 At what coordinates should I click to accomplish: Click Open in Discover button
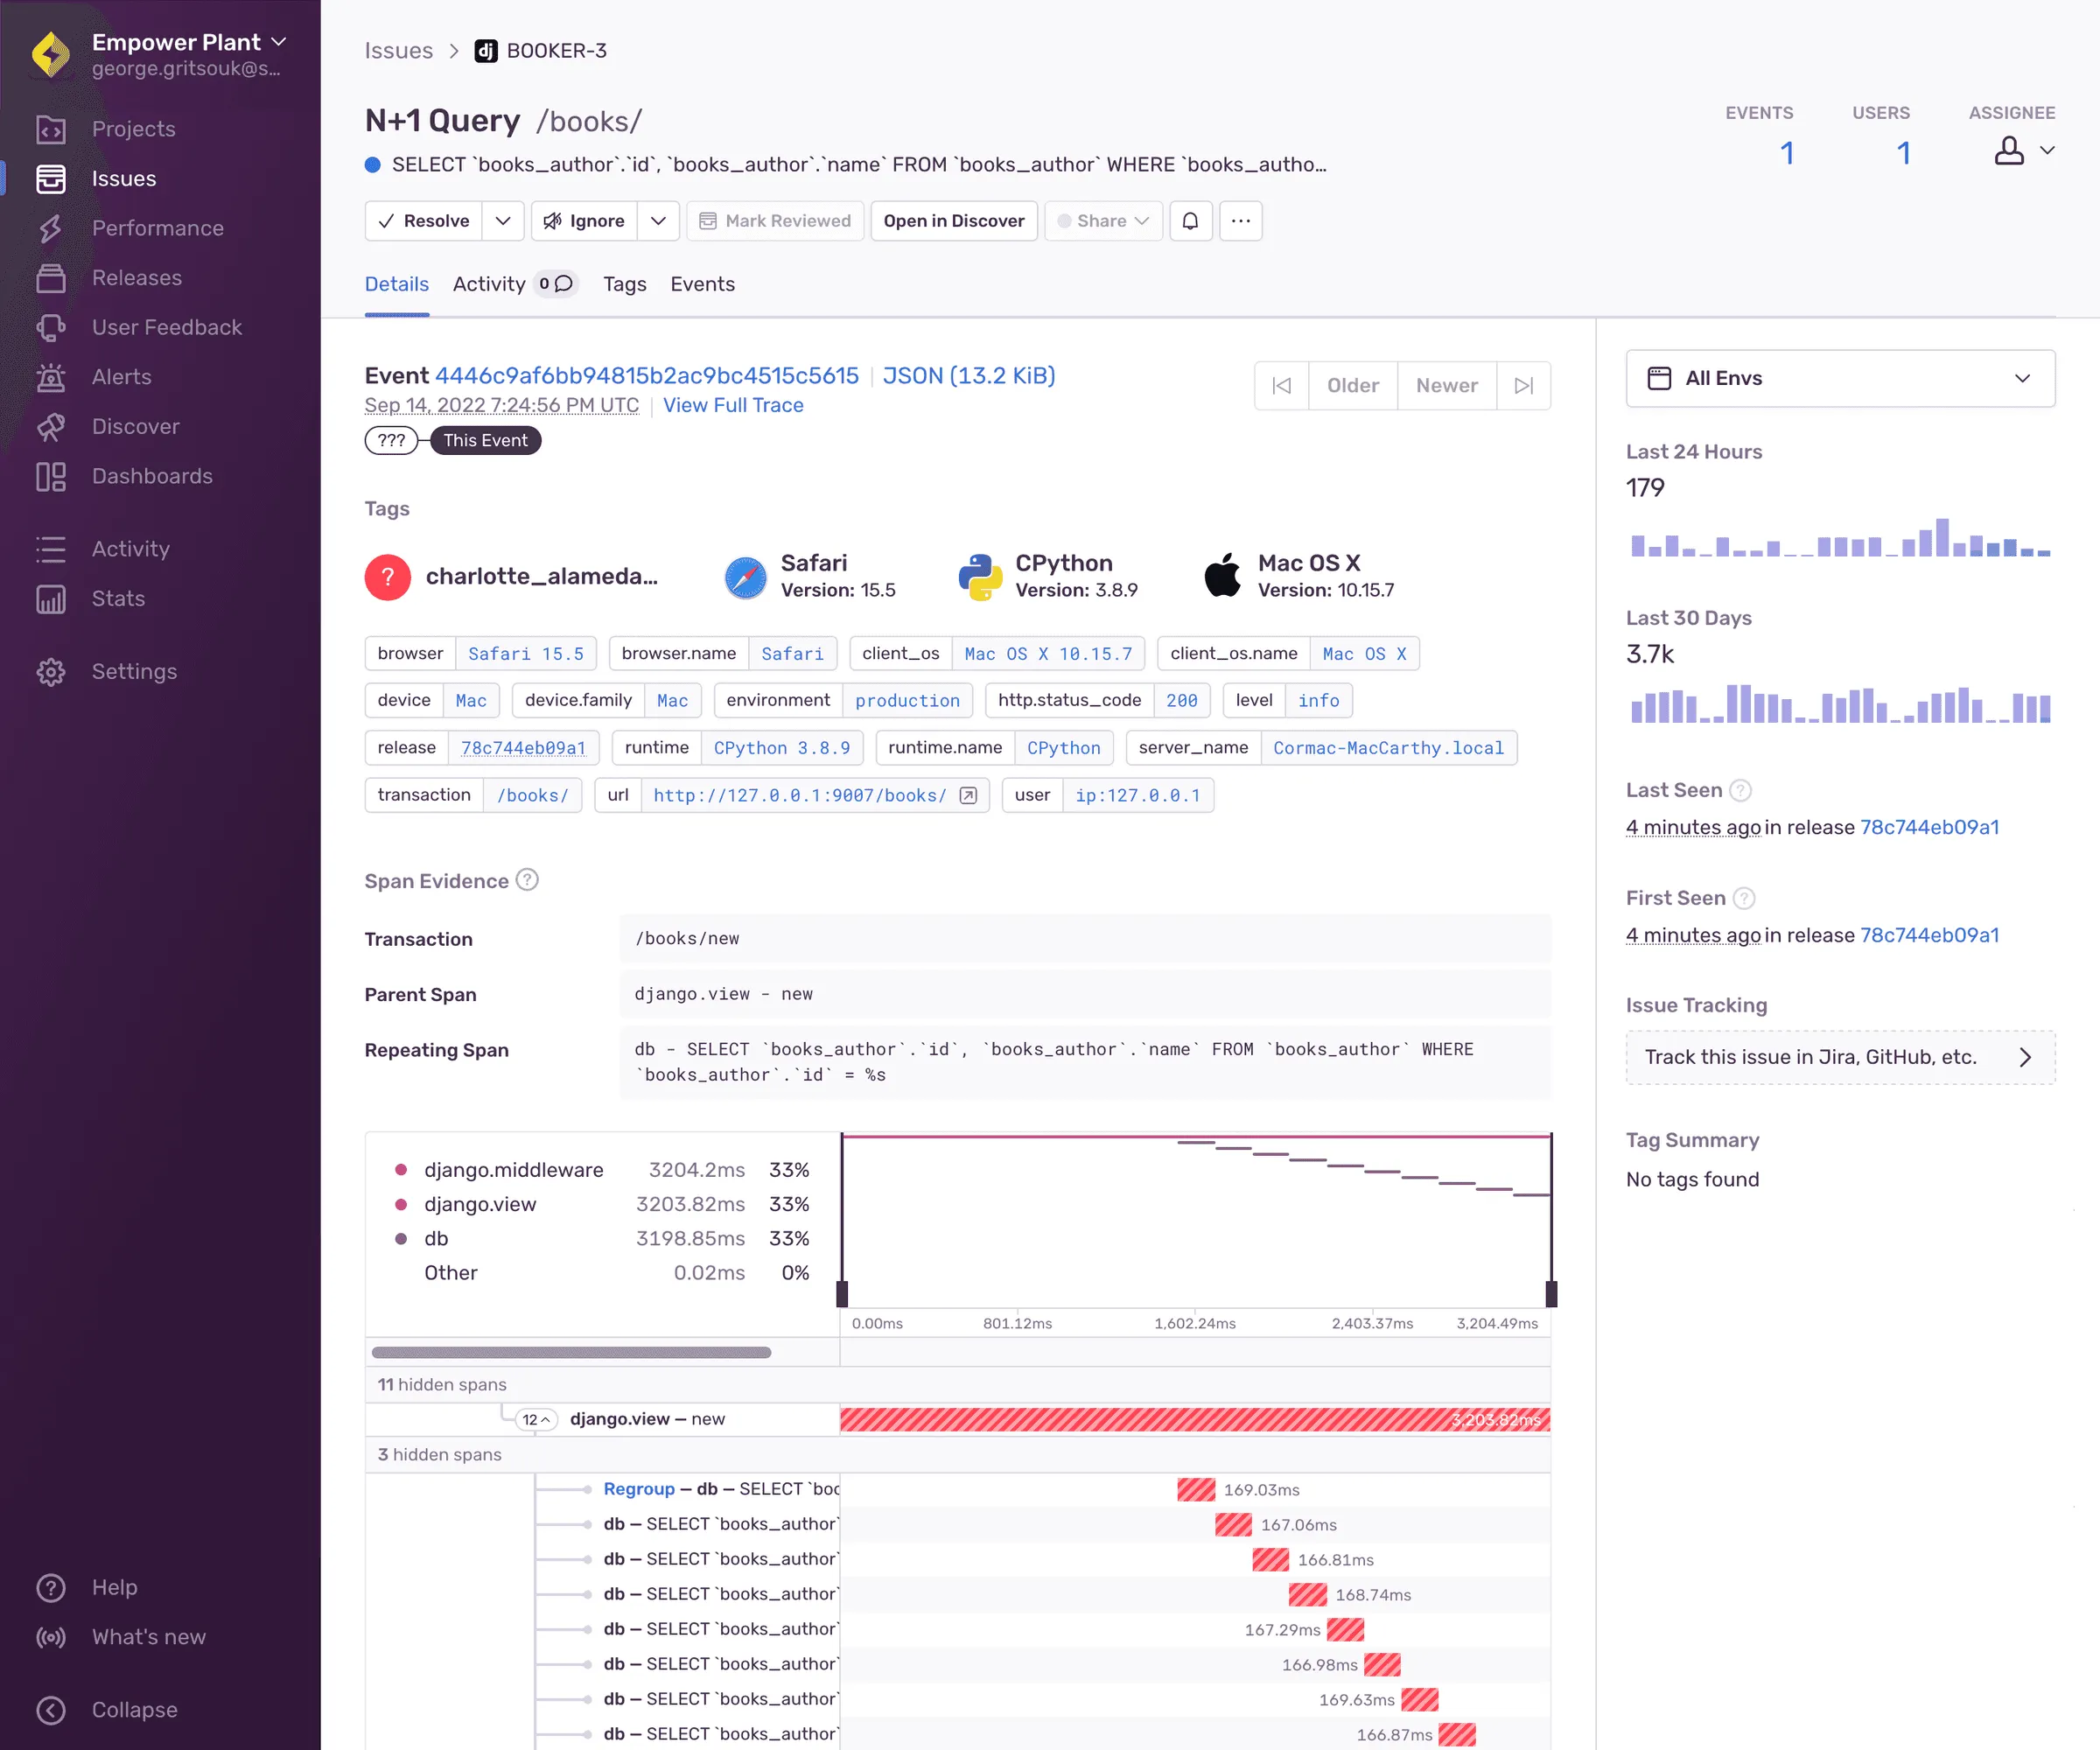click(953, 221)
